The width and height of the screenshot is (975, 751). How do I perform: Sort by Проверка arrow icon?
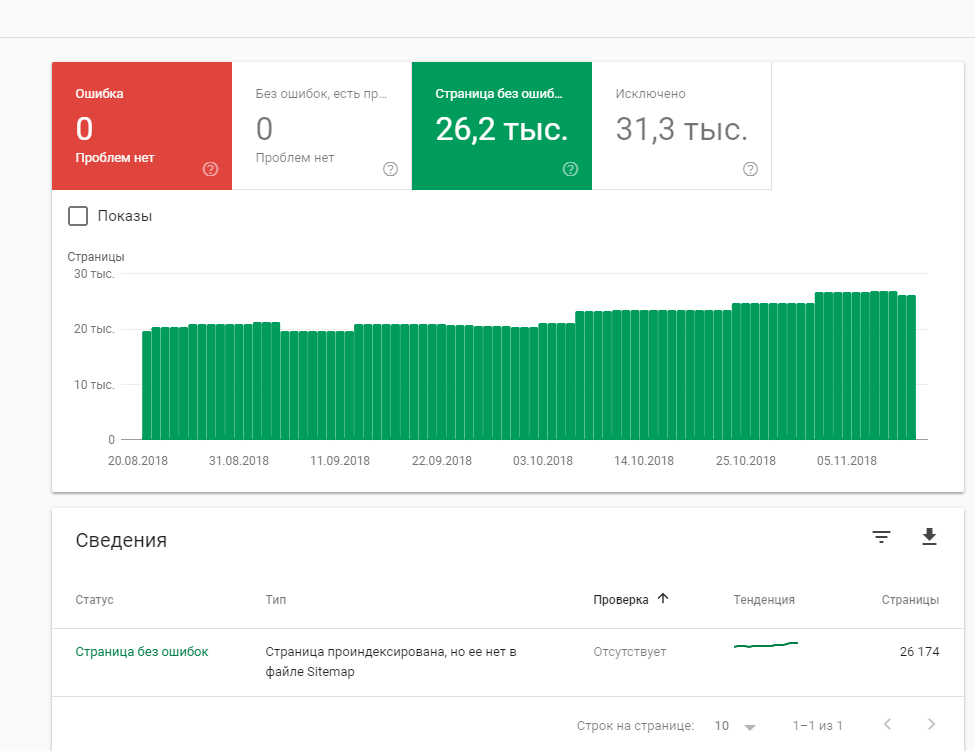pos(663,599)
